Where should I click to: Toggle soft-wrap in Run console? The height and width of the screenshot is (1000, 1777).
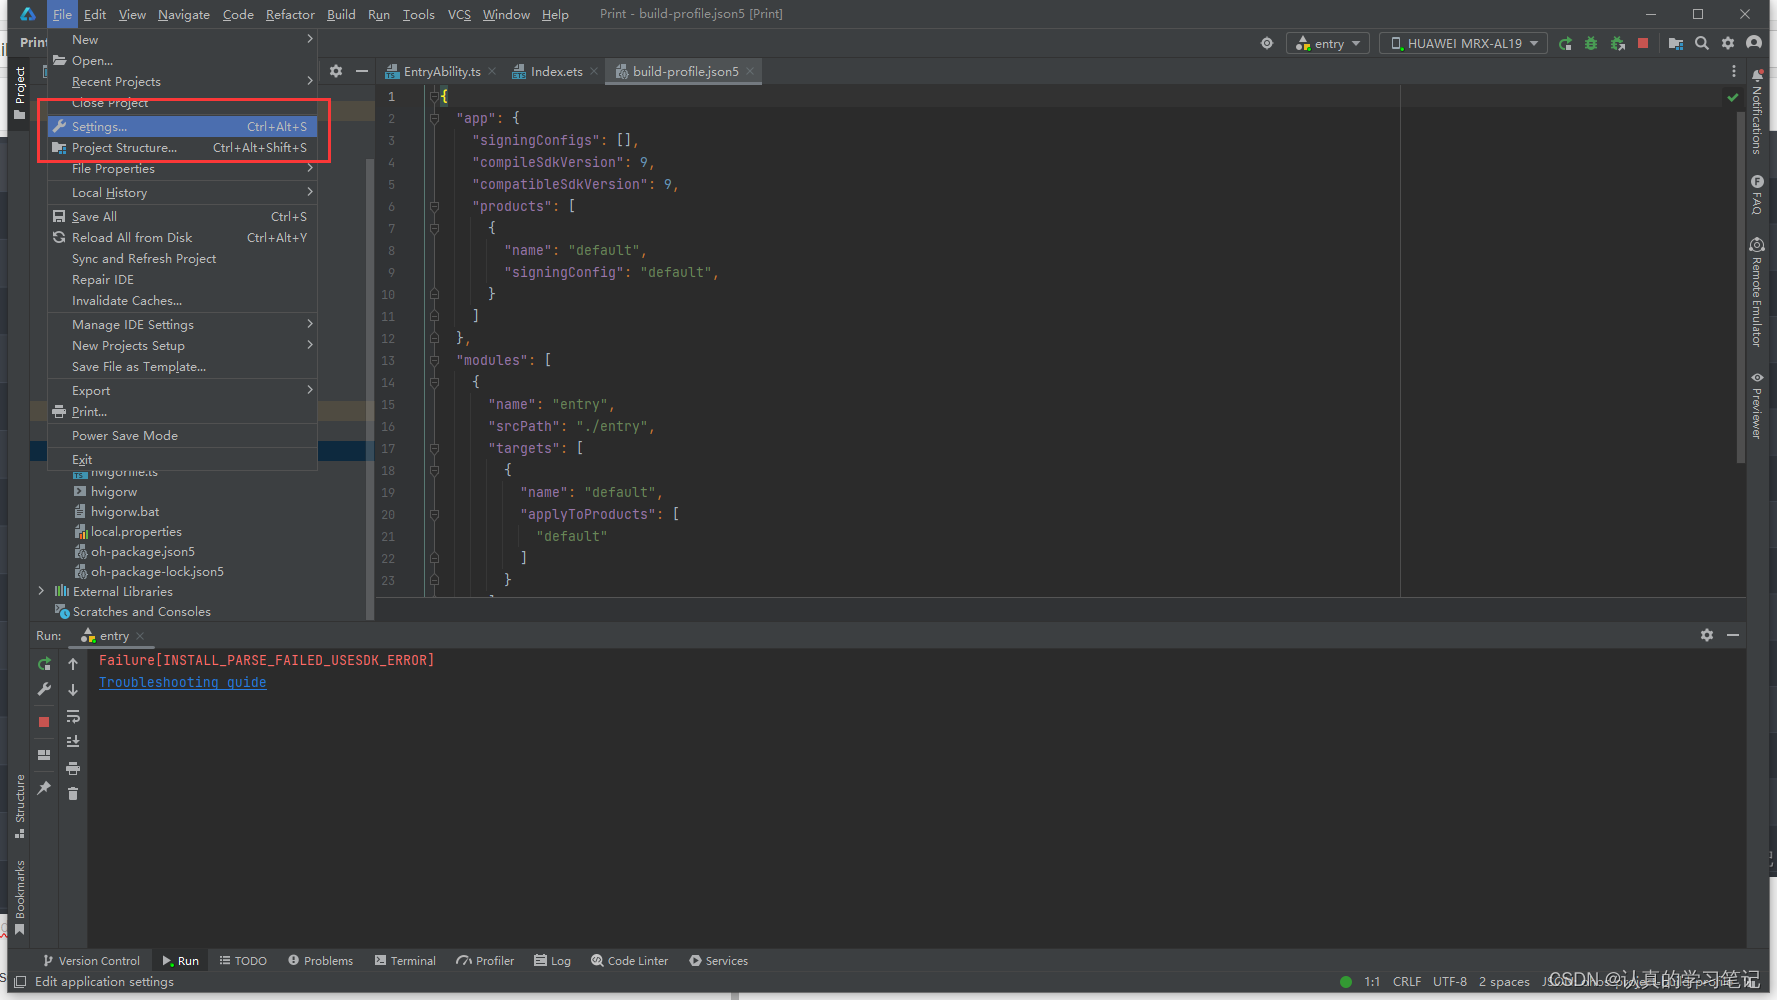(x=73, y=717)
